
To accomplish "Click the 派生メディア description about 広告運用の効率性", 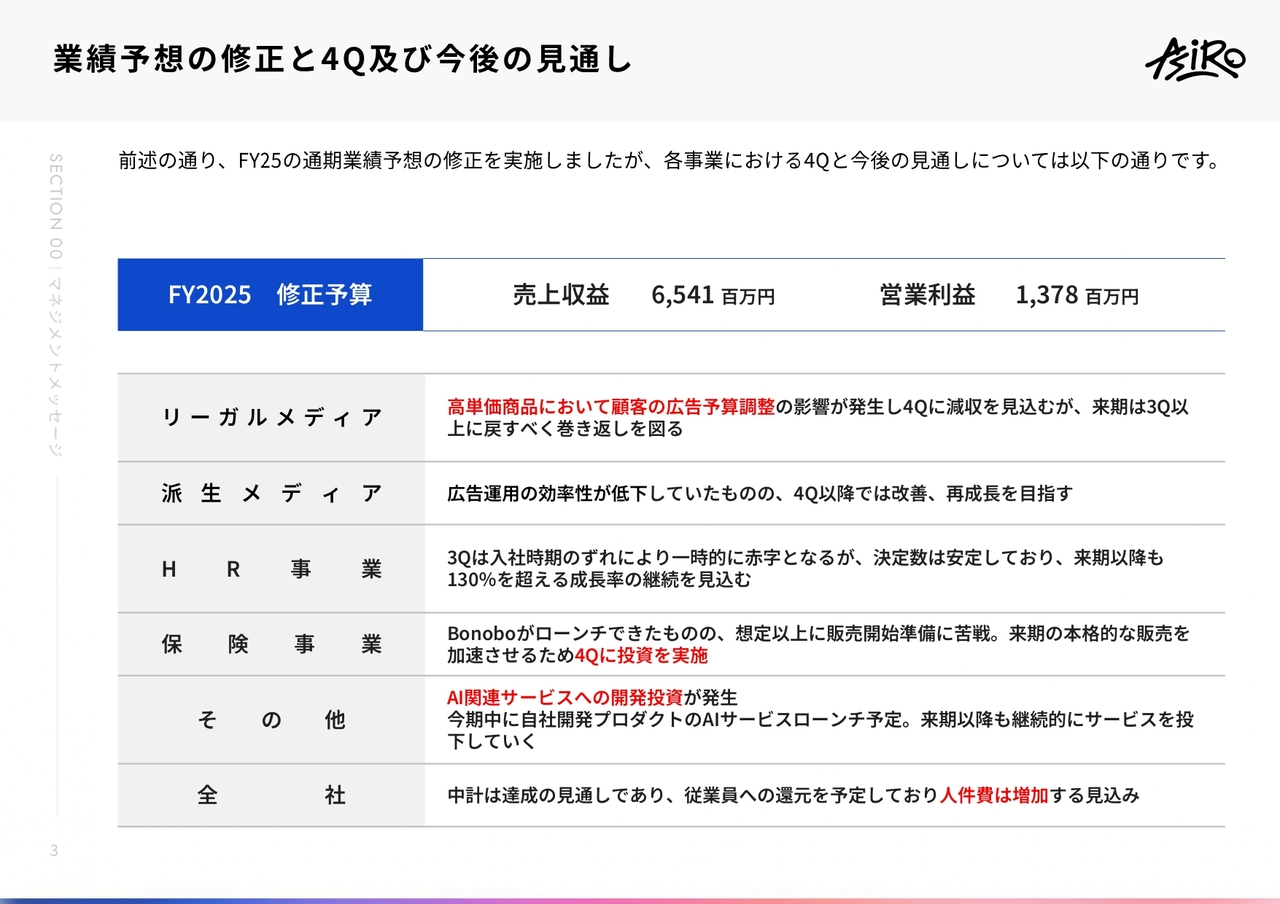I will pyautogui.click(x=760, y=493).
